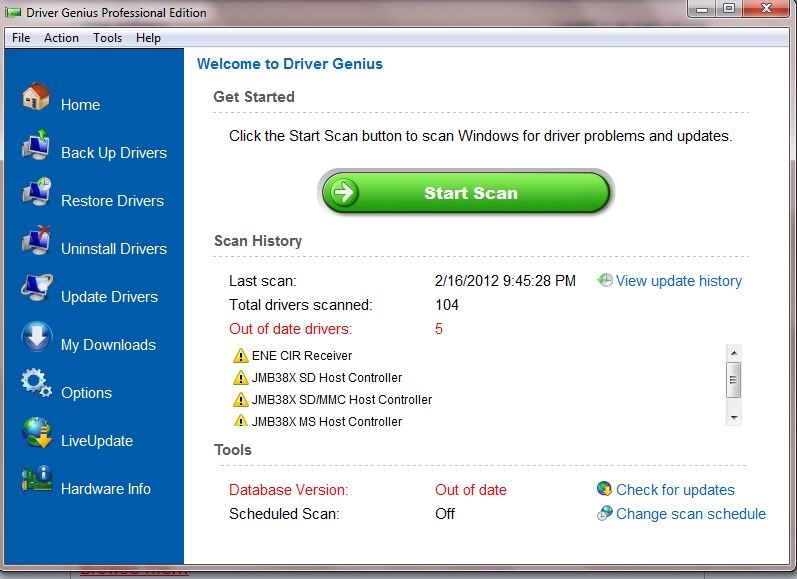Click the last scan date 2/16/2012 9:45:28 PM
The height and width of the screenshot is (579, 797).
pos(505,281)
